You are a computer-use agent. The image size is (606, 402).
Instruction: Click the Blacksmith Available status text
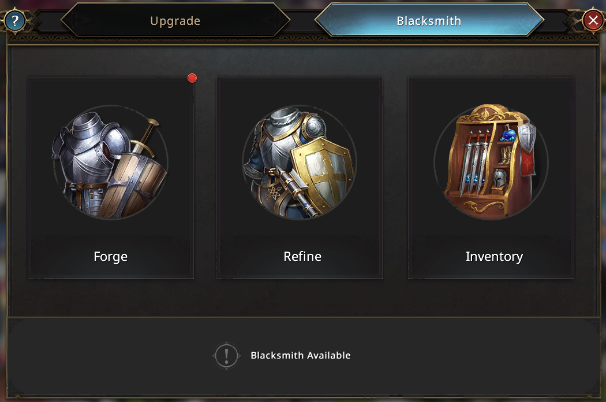pos(300,355)
